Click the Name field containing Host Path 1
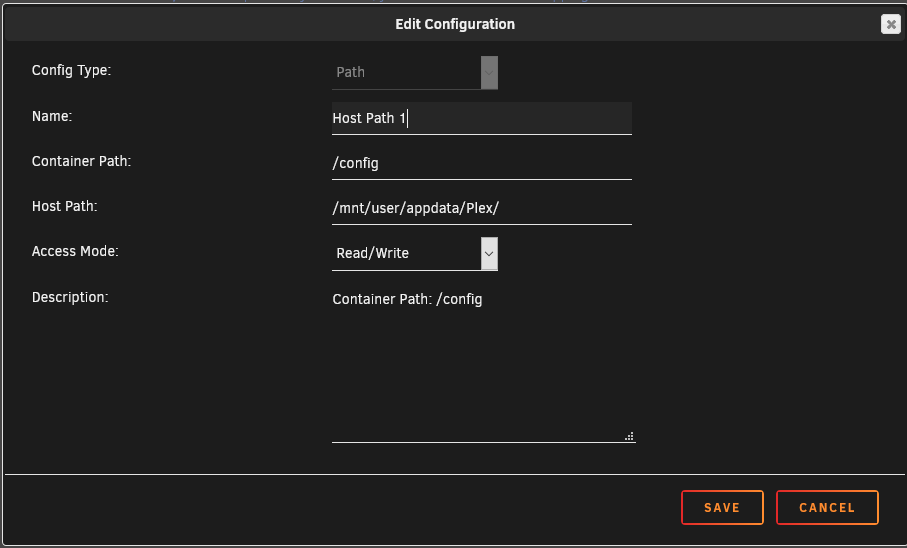Image resolution: width=907 pixels, height=548 pixels. pos(482,118)
